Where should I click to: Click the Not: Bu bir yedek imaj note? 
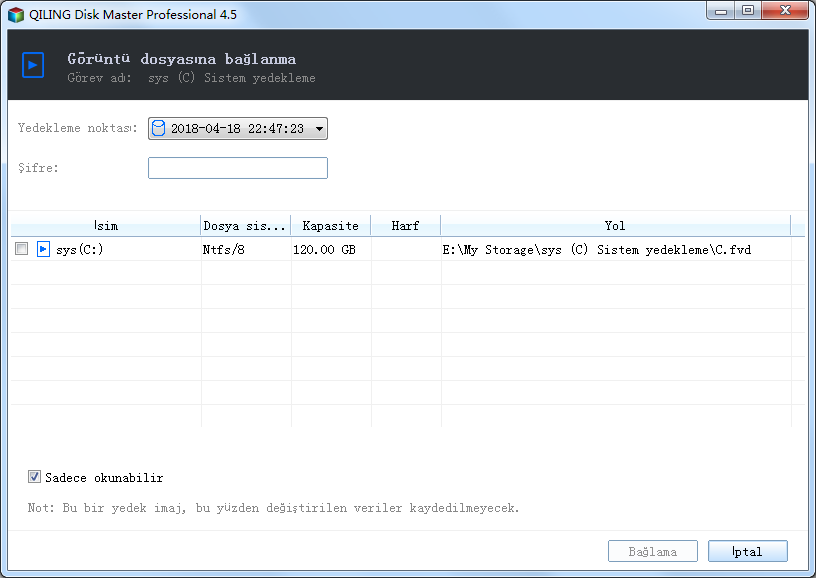[x=274, y=508]
